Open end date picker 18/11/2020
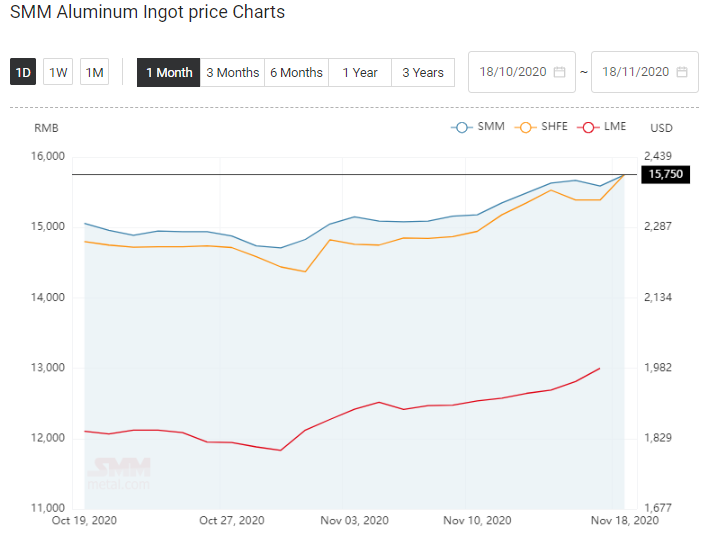Viewport: 706px width, 534px height. 645,72
